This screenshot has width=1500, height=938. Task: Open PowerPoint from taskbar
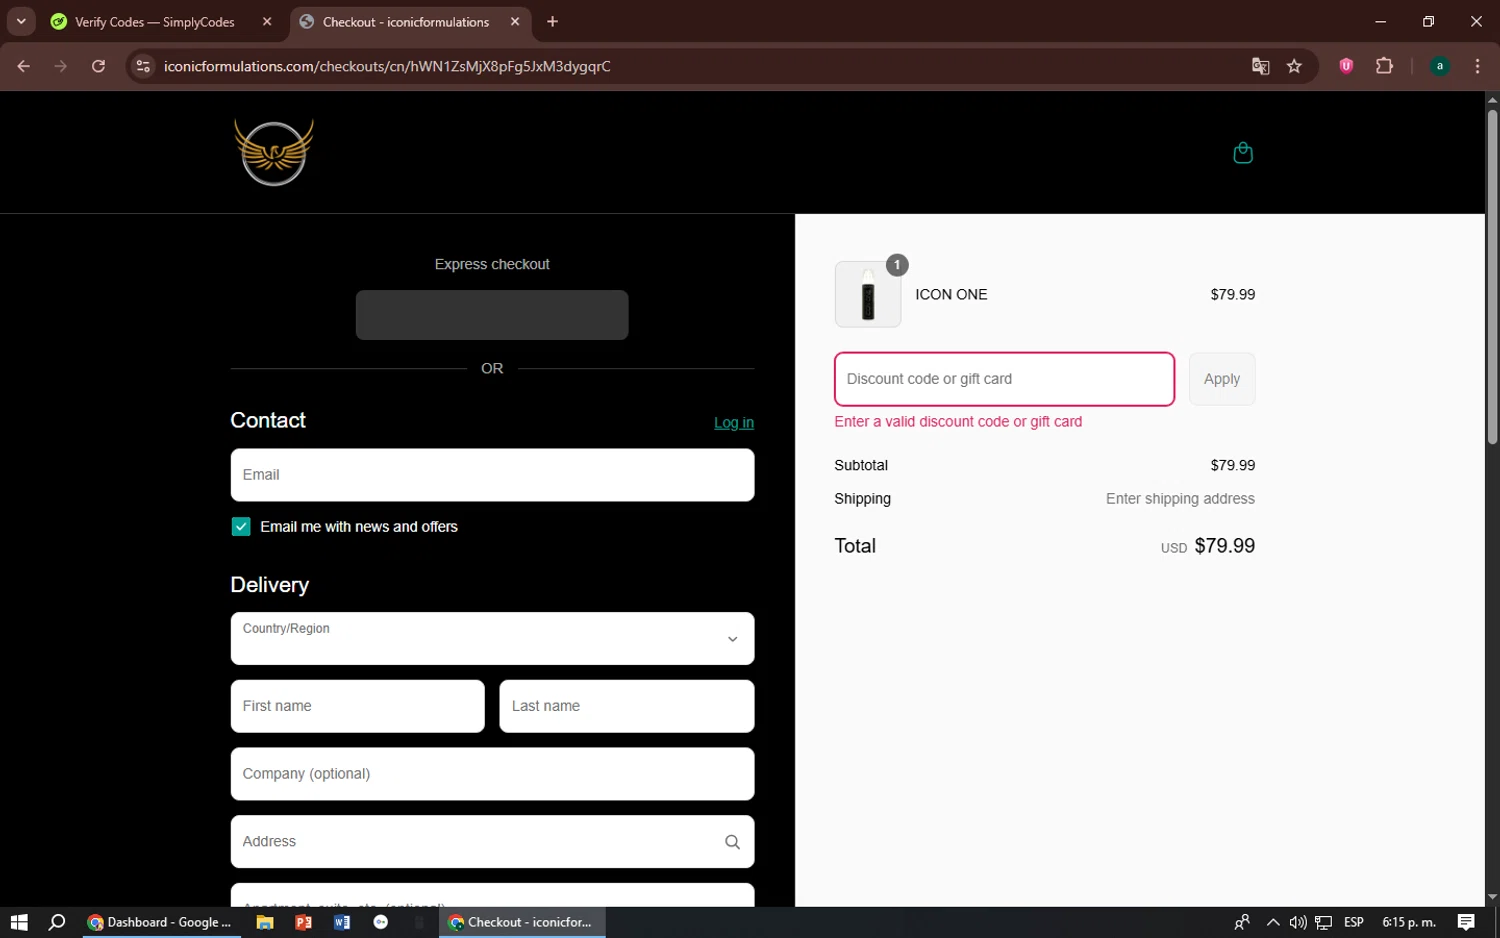[303, 922]
